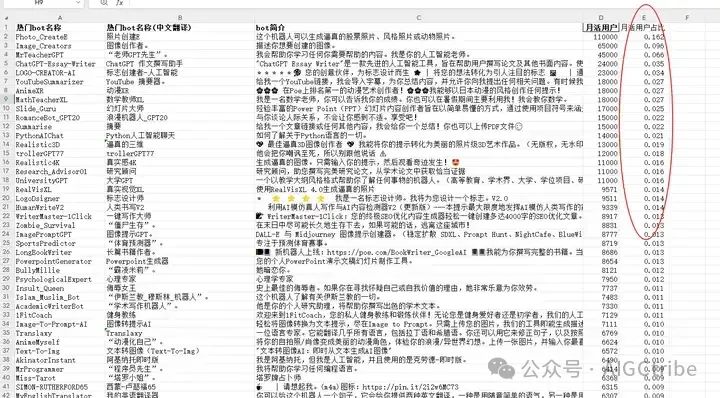The image size is (720, 398).
Task: Click the fx insert function icon
Action: pos(119,2)
